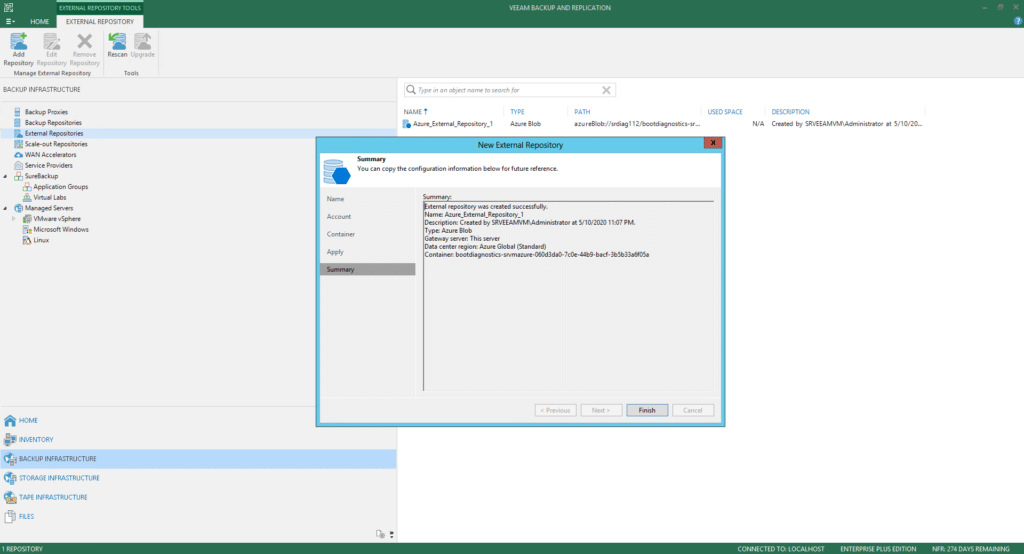Select External Repositories tree node
The image size is (1024, 554).
point(54,133)
